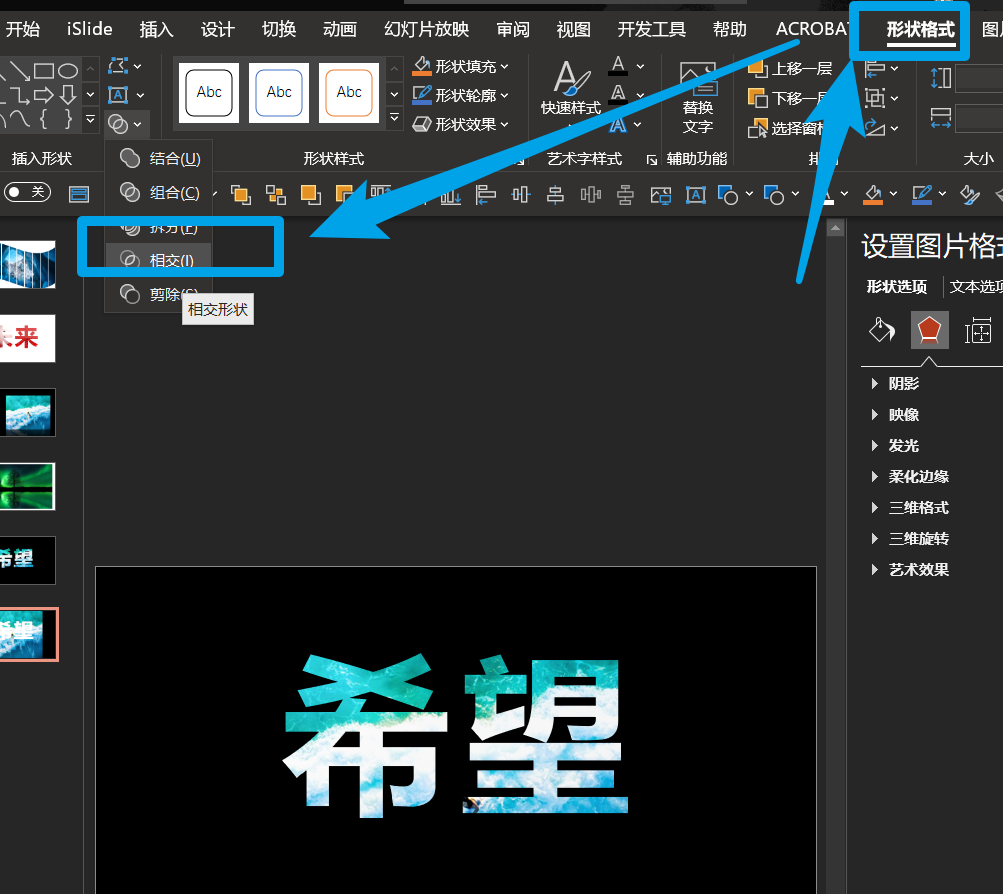Screen dimensions: 1003x894
Task: Click the text box icon in Insert Shapes
Action: [125, 95]
